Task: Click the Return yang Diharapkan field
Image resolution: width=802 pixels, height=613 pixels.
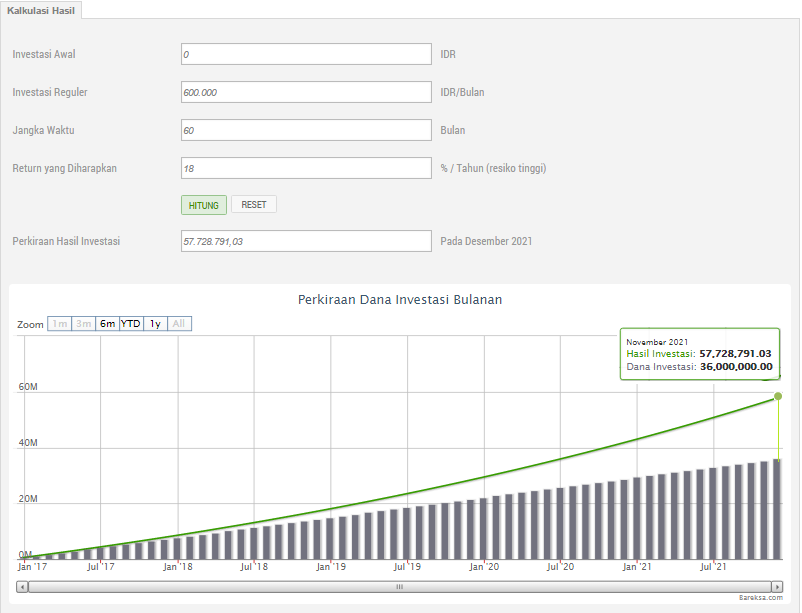Action: pos(305,168)
